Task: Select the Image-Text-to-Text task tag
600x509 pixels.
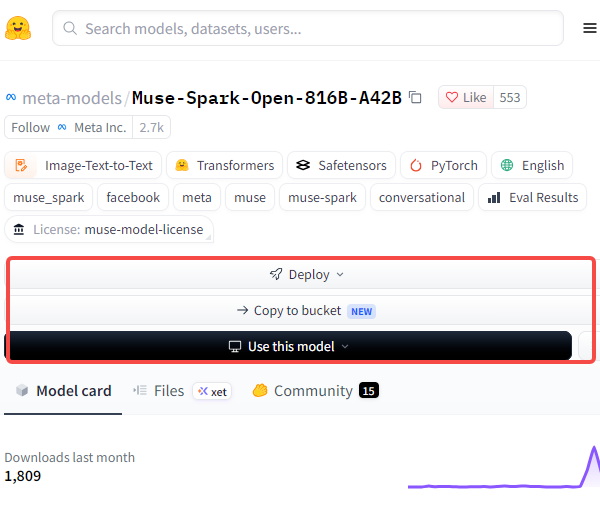Action: pos(83,165)
